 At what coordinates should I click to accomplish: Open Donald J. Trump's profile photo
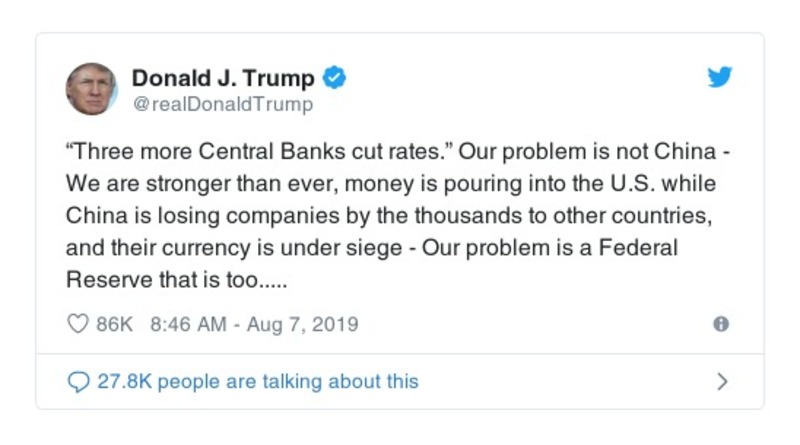(92, 89)
